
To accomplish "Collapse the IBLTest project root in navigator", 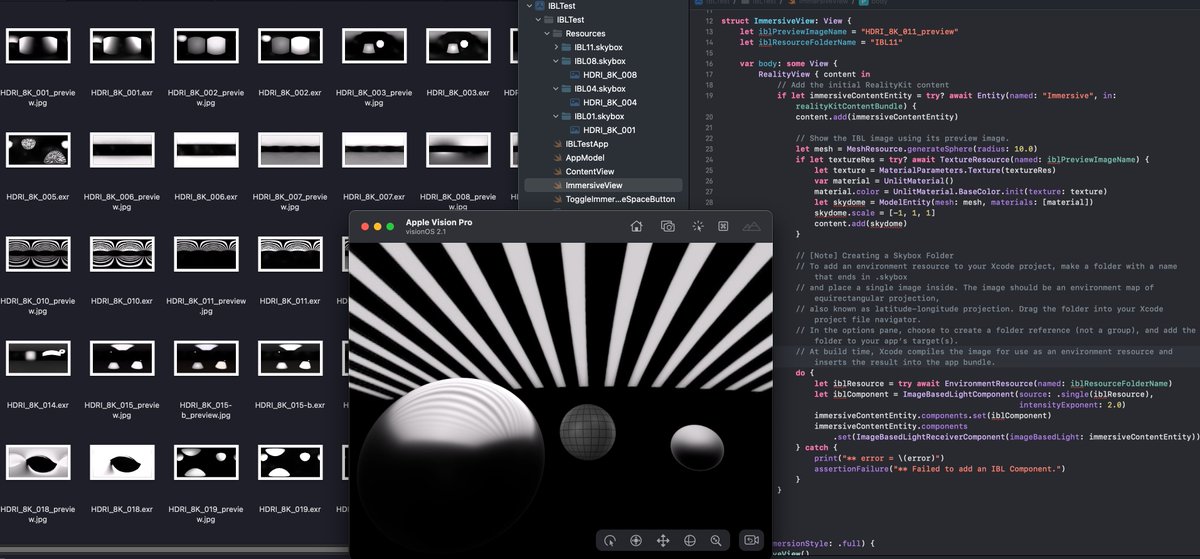I will pyautogui.click(x=530, y=5).
